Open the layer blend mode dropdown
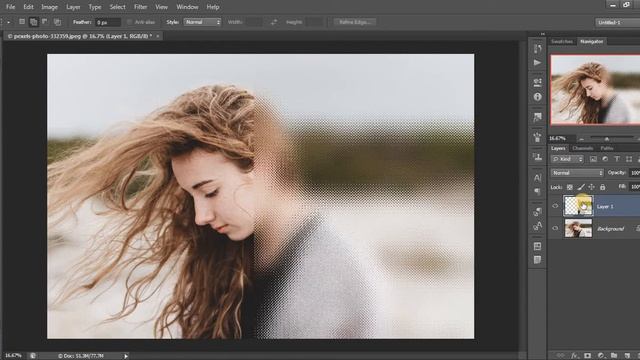 pyautogui.click(x=577, y=173)
